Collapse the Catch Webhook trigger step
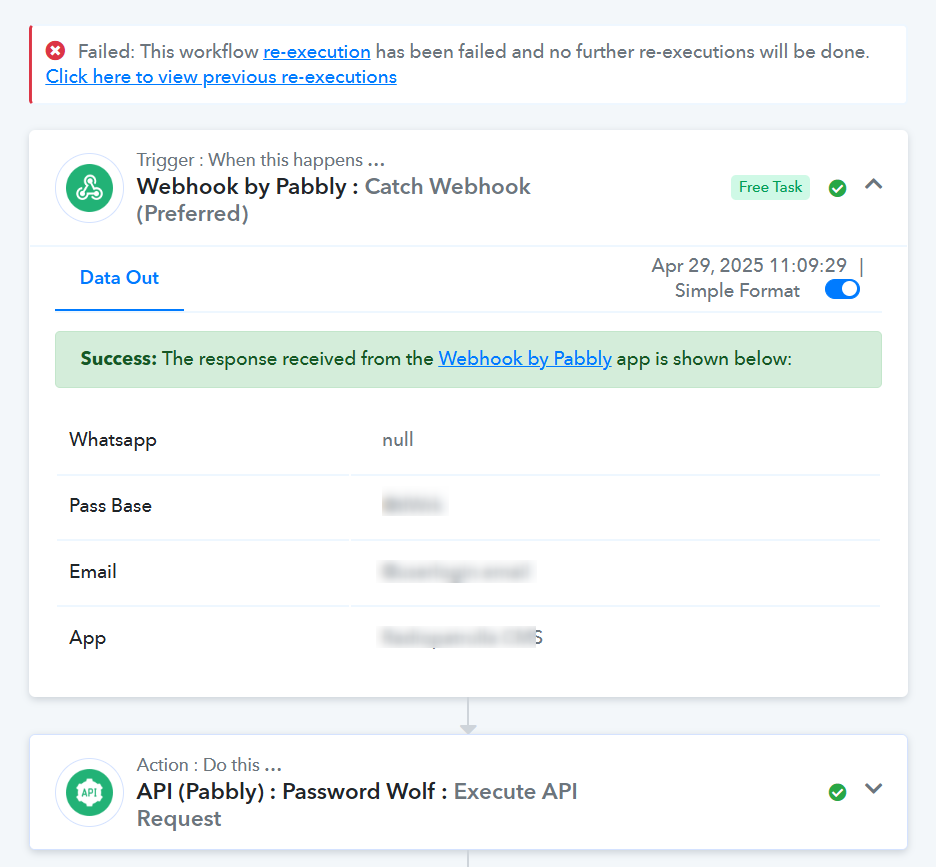This screenshot has width=936, height=867. [873, 185]
